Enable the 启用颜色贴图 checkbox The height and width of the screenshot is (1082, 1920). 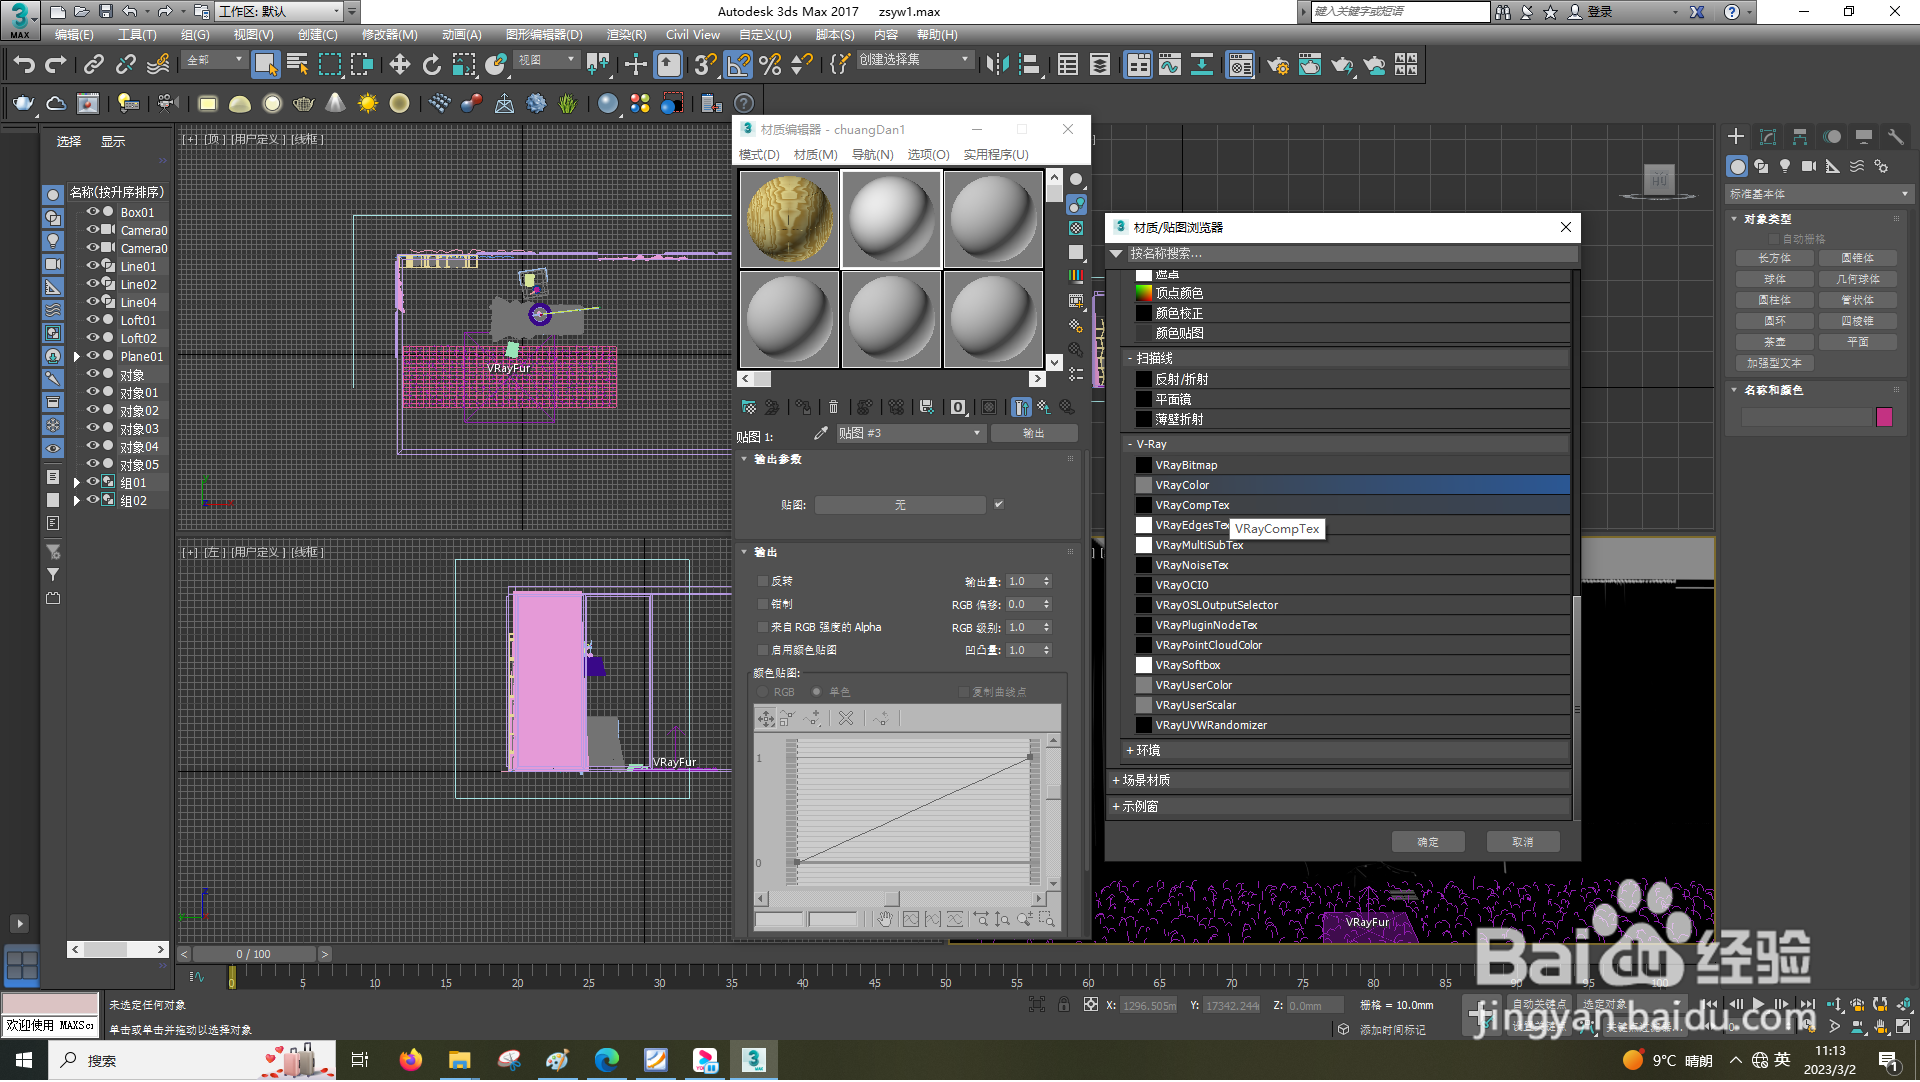tap(763, 650)
